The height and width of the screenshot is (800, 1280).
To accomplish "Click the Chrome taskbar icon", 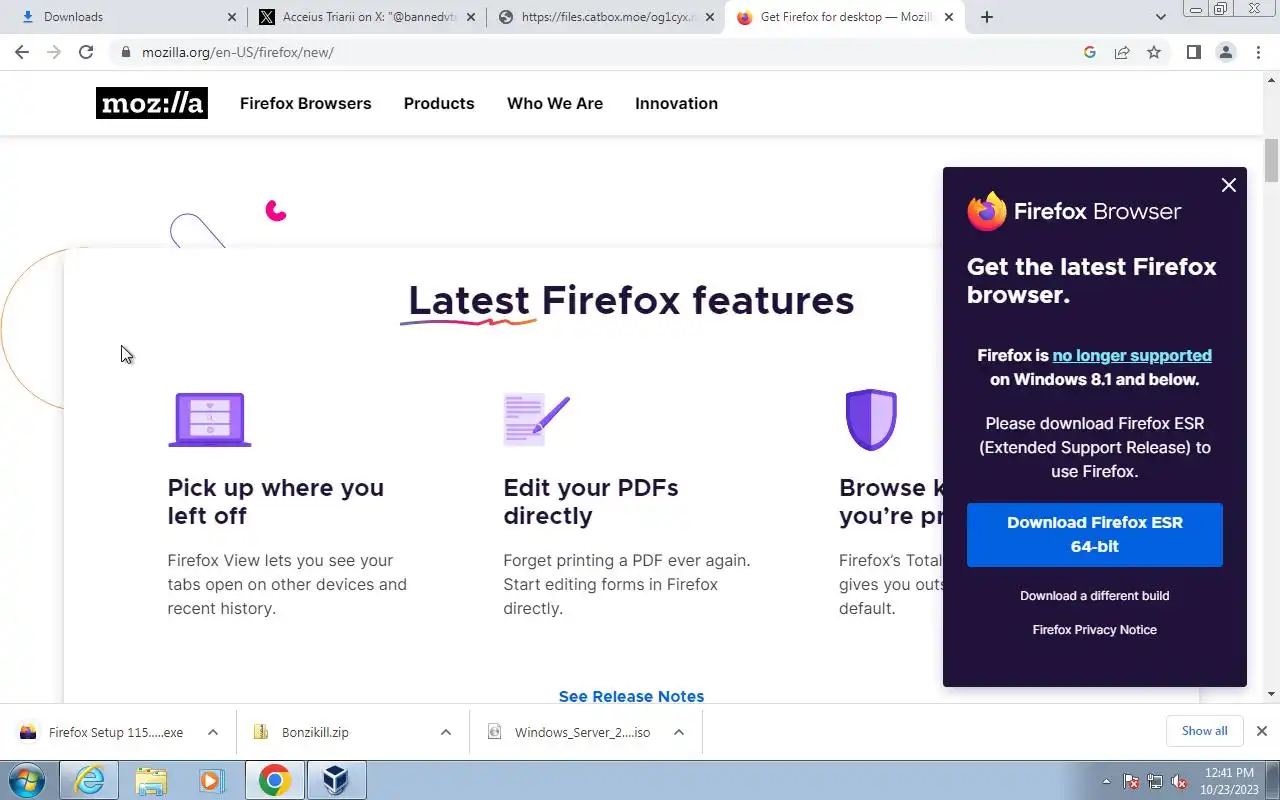I will pos(274,781).
